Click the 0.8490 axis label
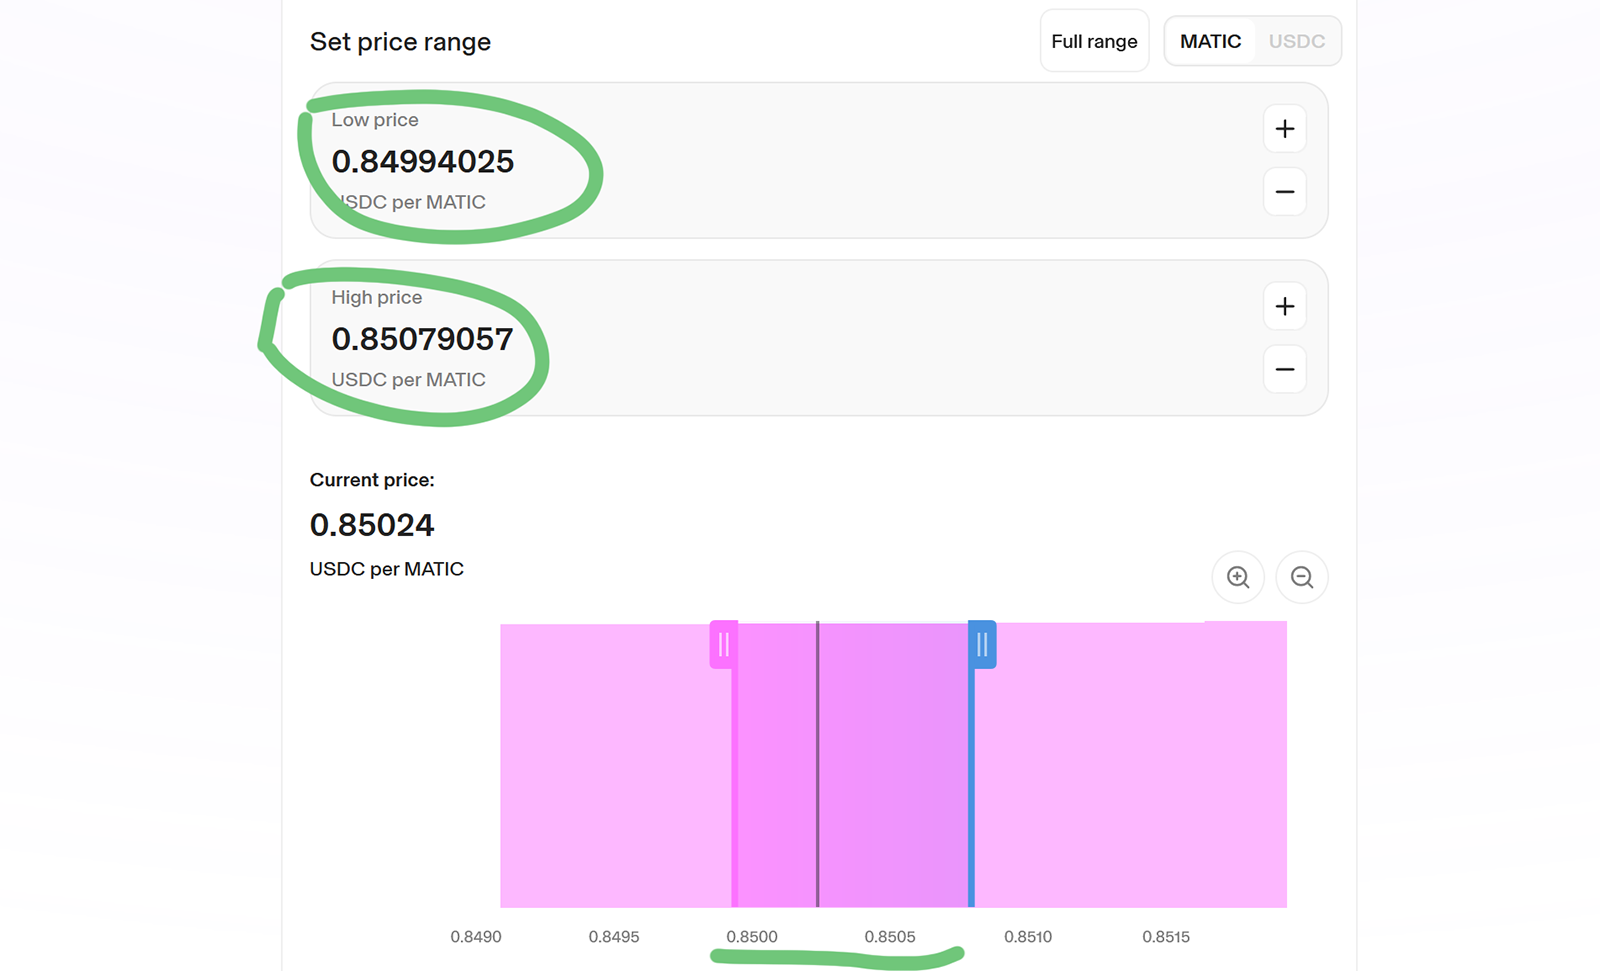The image size is (1600, 971). [x=476, y=937]
